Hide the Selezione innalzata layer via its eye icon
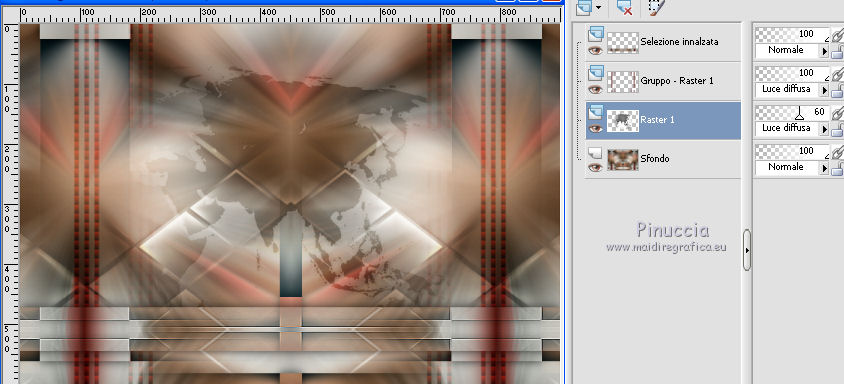844x384 pixels. [x=595, y=50]
